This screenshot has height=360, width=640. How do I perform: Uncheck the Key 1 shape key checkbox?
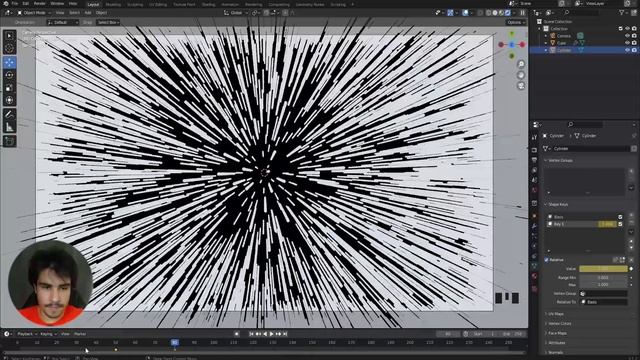(620, 224)
